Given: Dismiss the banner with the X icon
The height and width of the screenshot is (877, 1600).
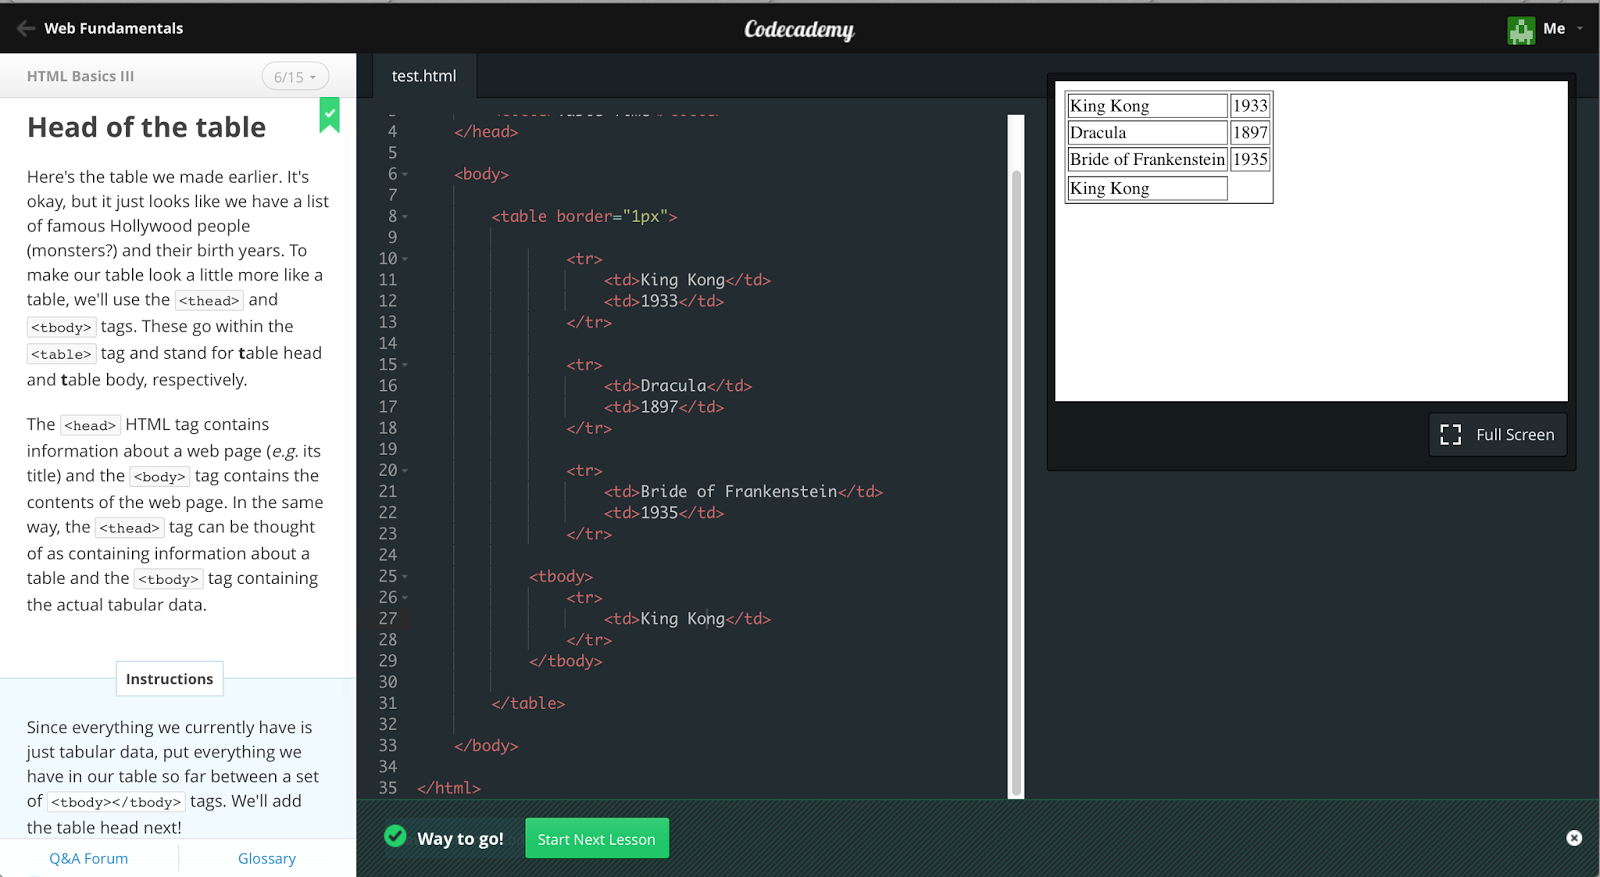Looking at the screenshot, I should [1573, 838].
